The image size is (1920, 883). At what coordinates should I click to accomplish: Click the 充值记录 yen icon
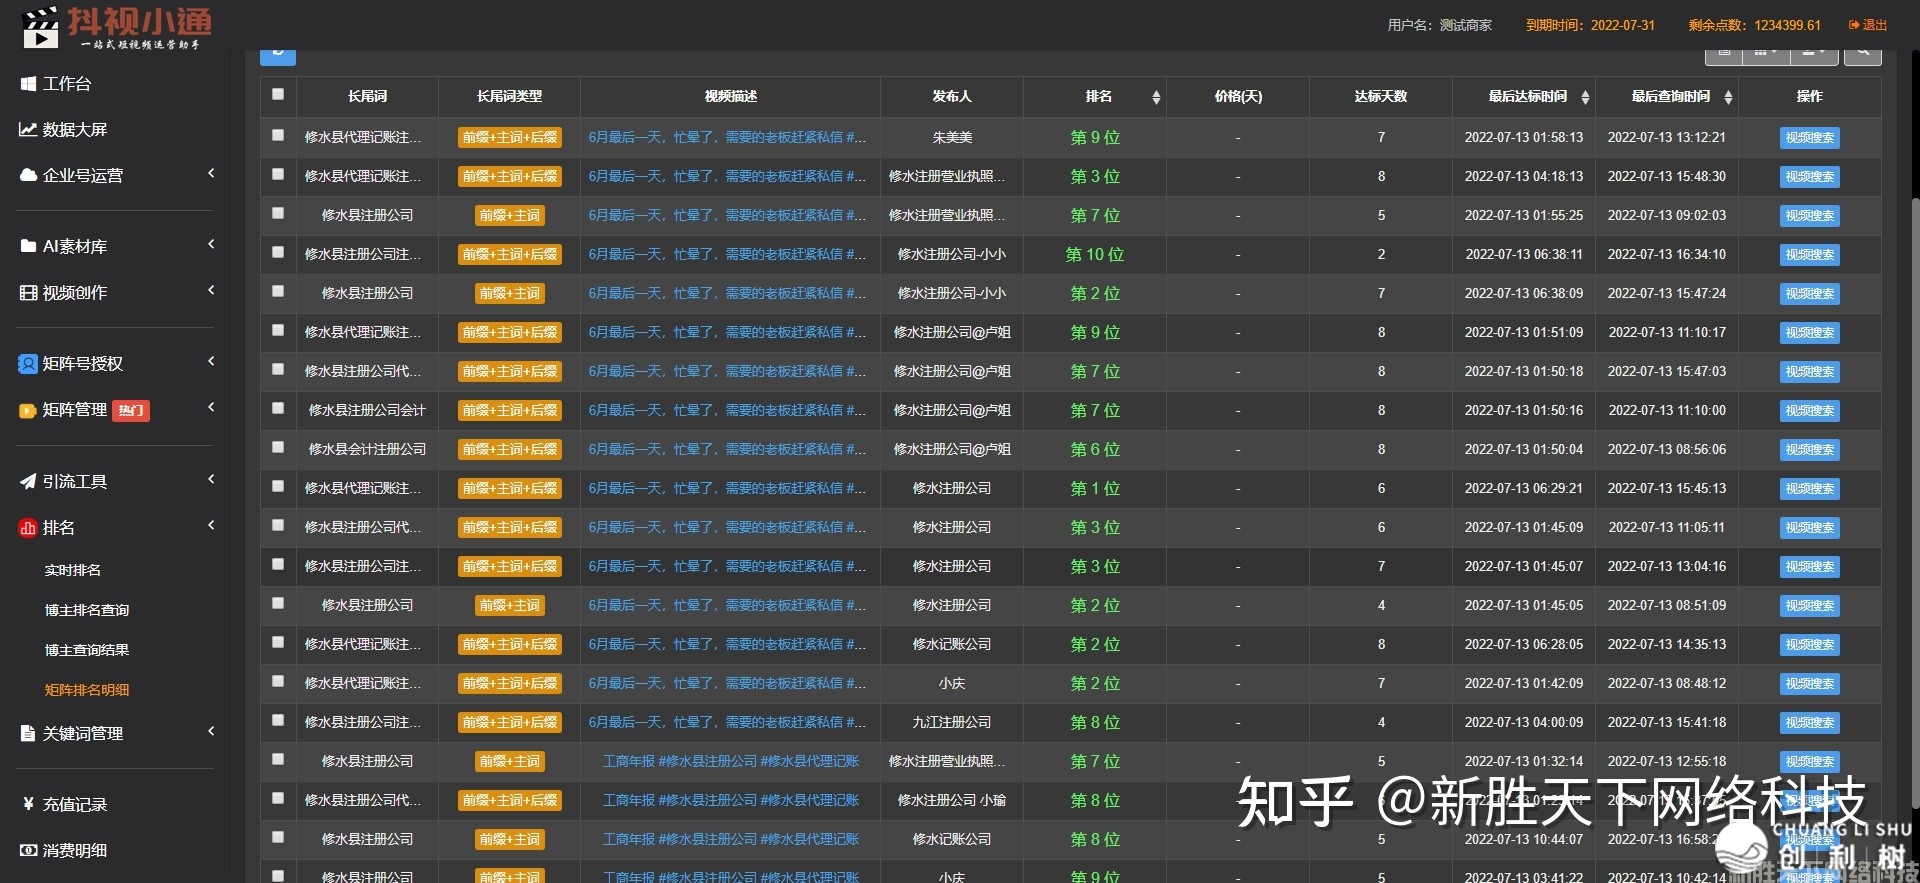pyautogui.click(x=28, y=805)
